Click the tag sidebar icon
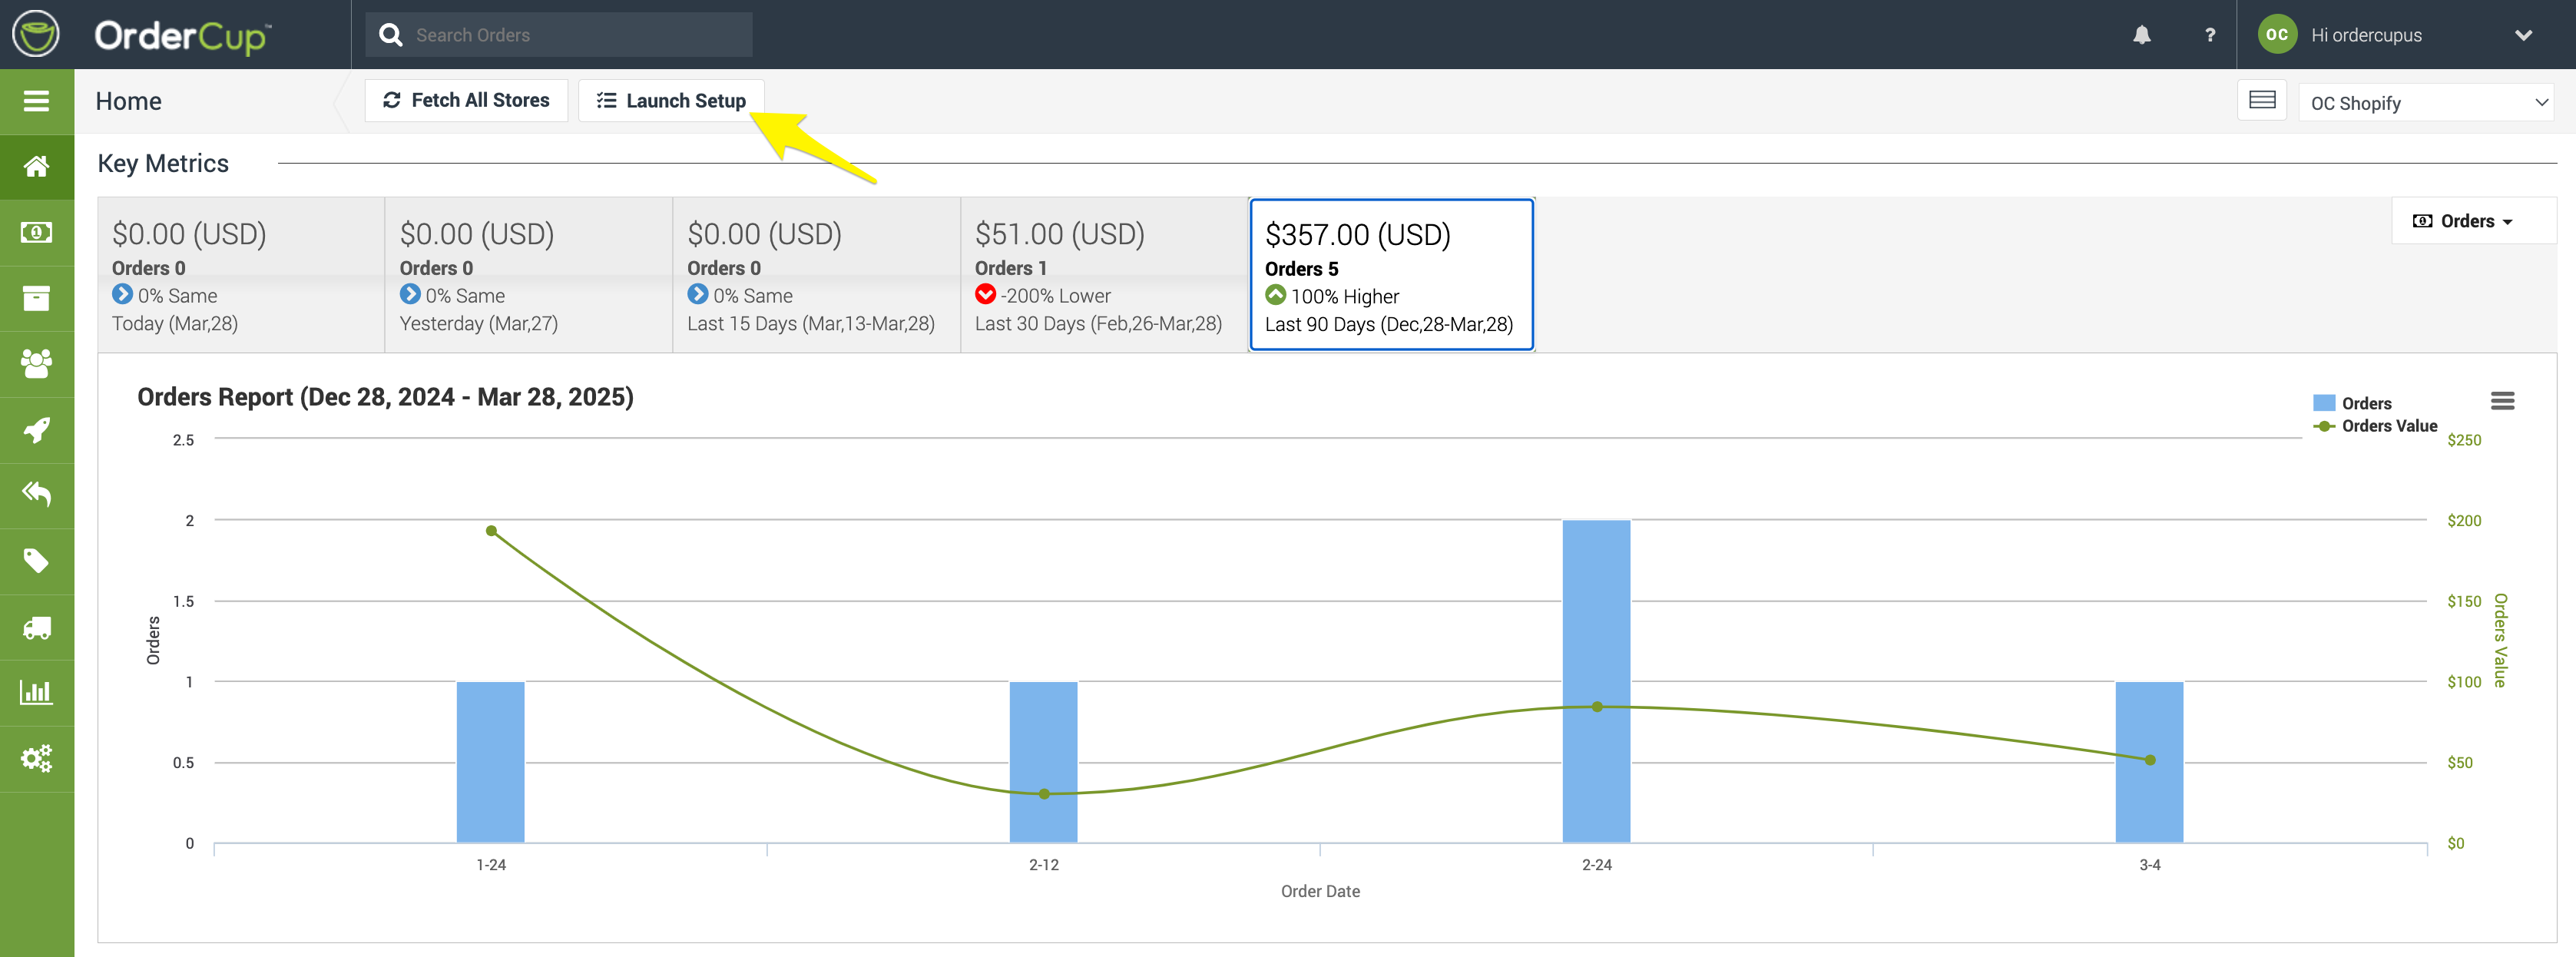 point(36,560)
